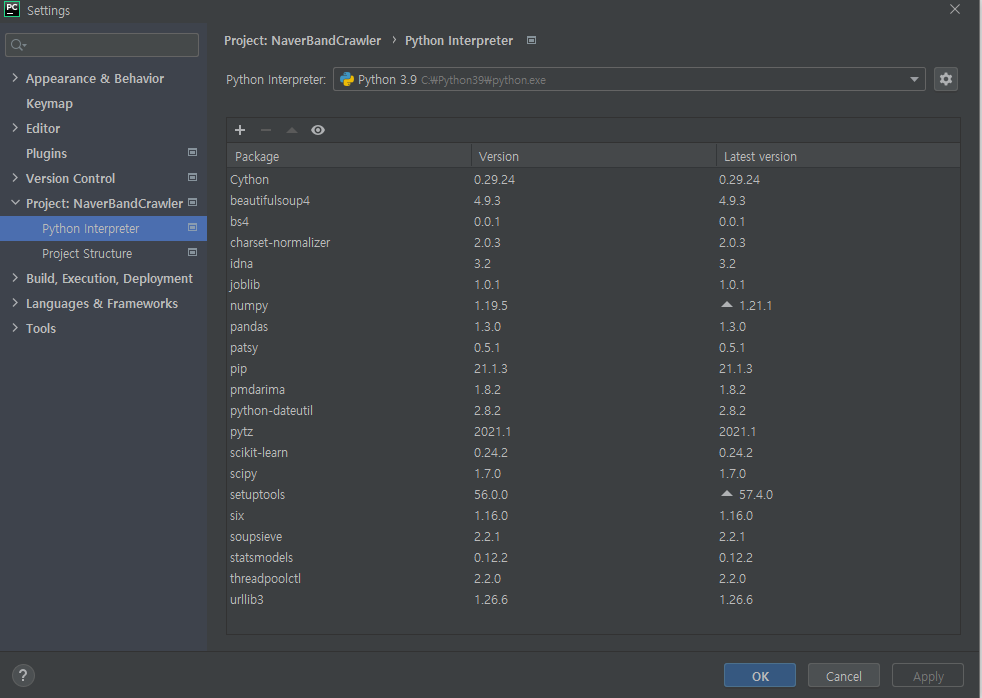Click the search magnifier icon

(x=18, y=45)
